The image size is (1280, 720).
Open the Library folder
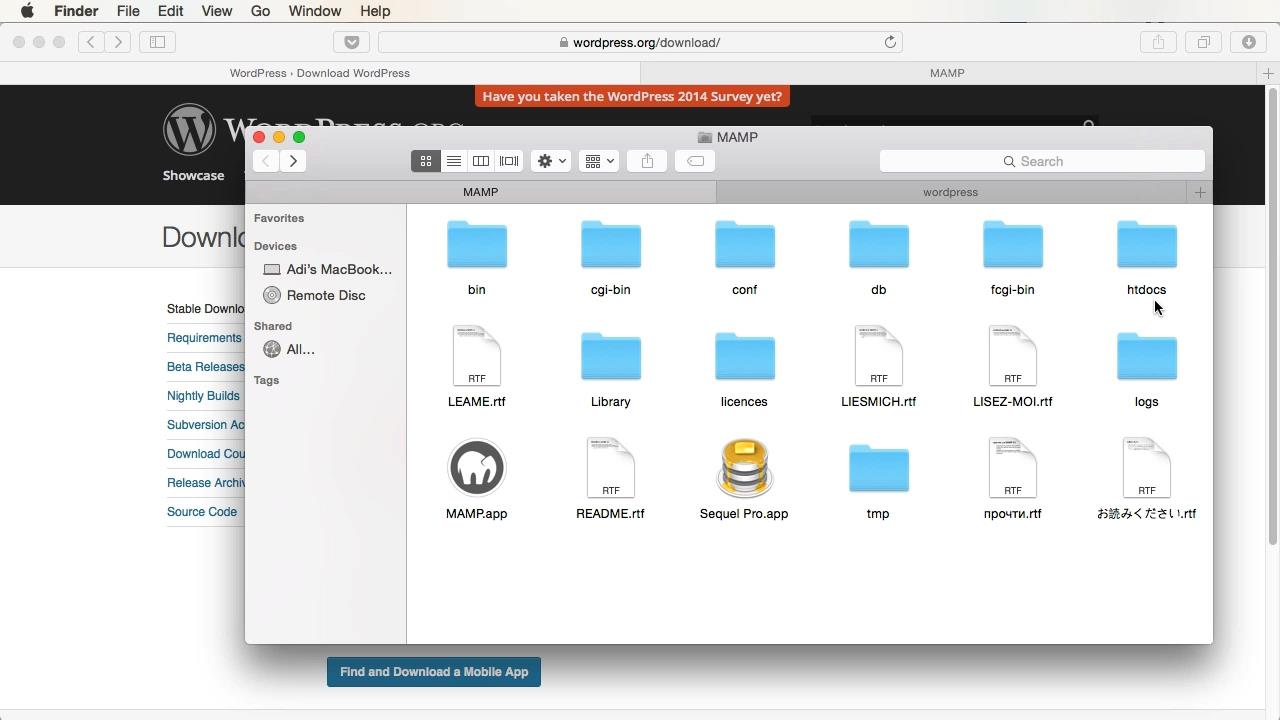click(x=611, y=358)
